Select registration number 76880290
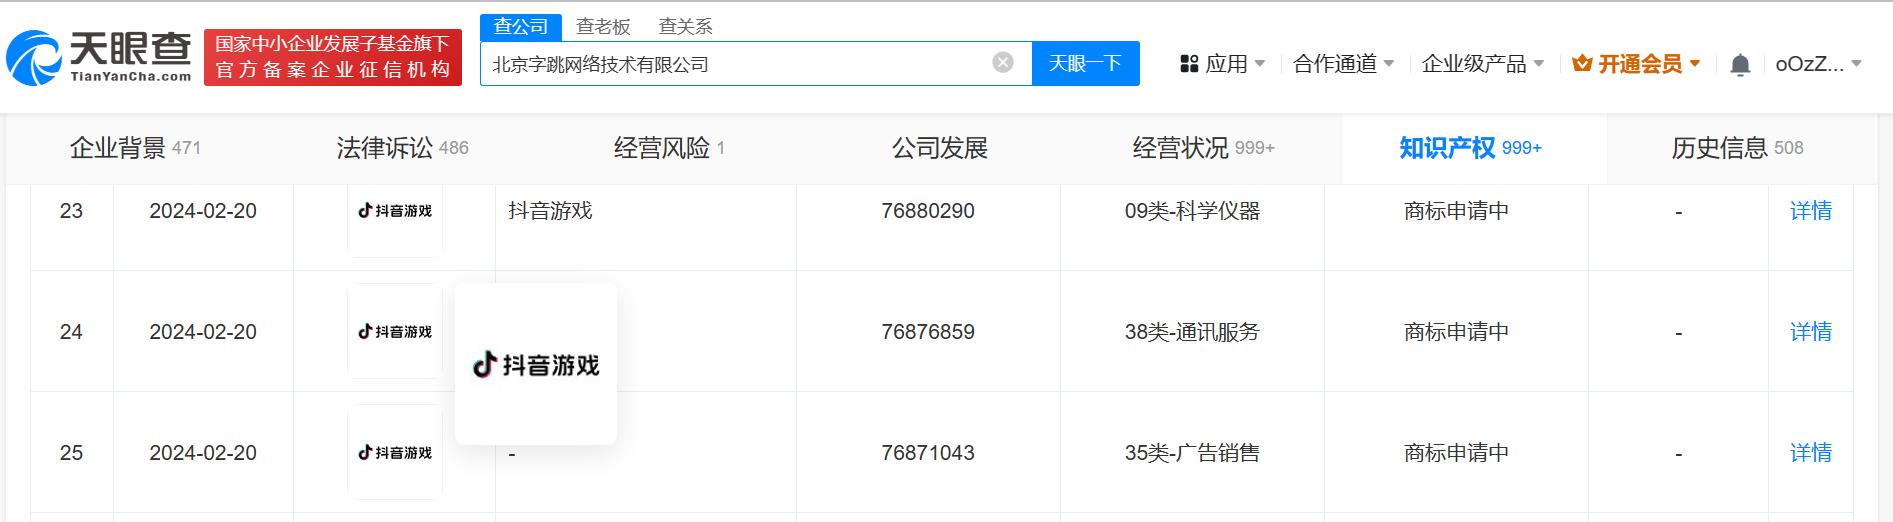 928,211
